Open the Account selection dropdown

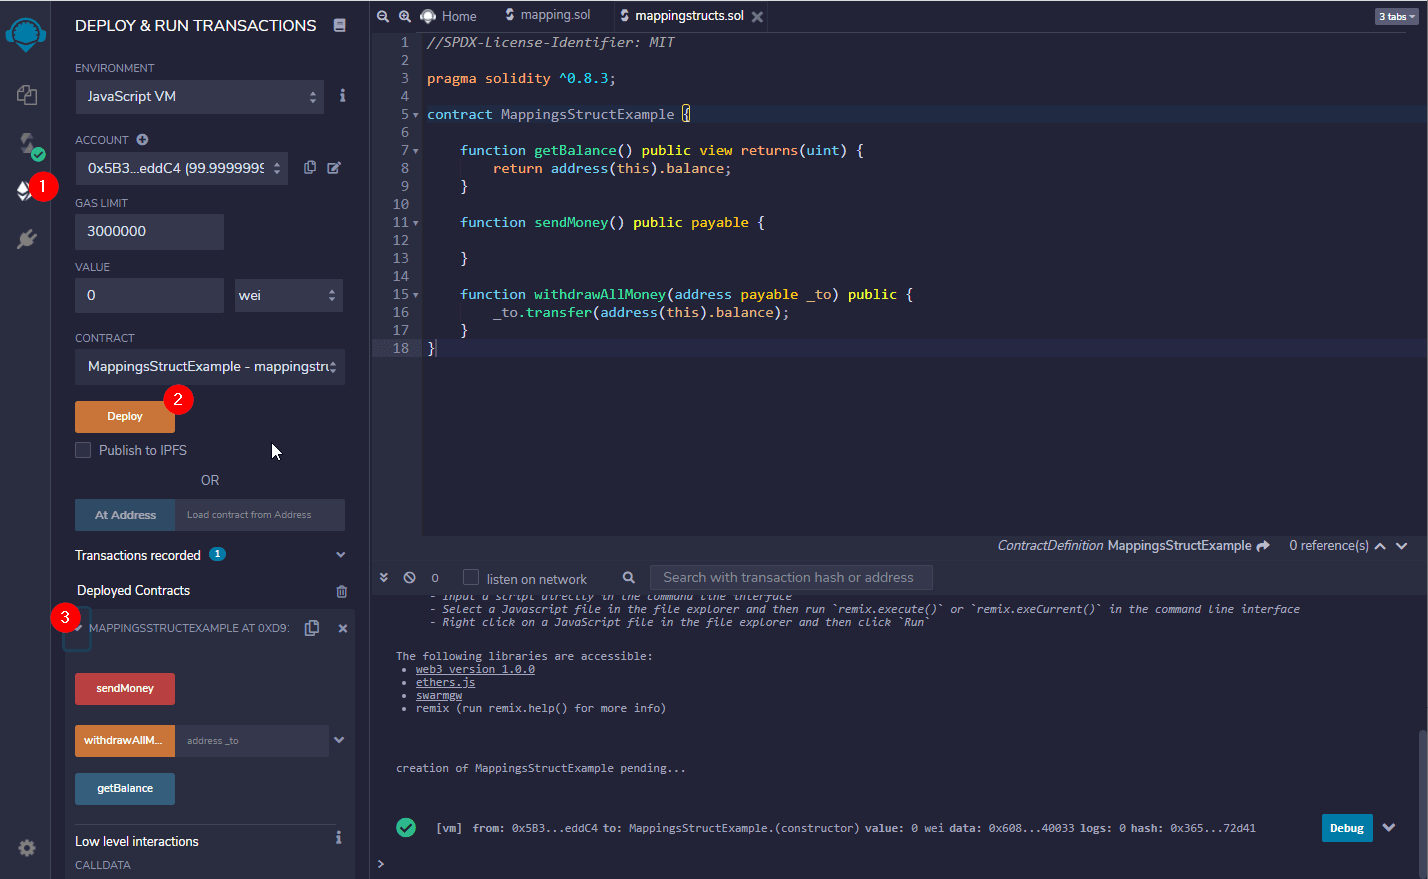point(182,168)
